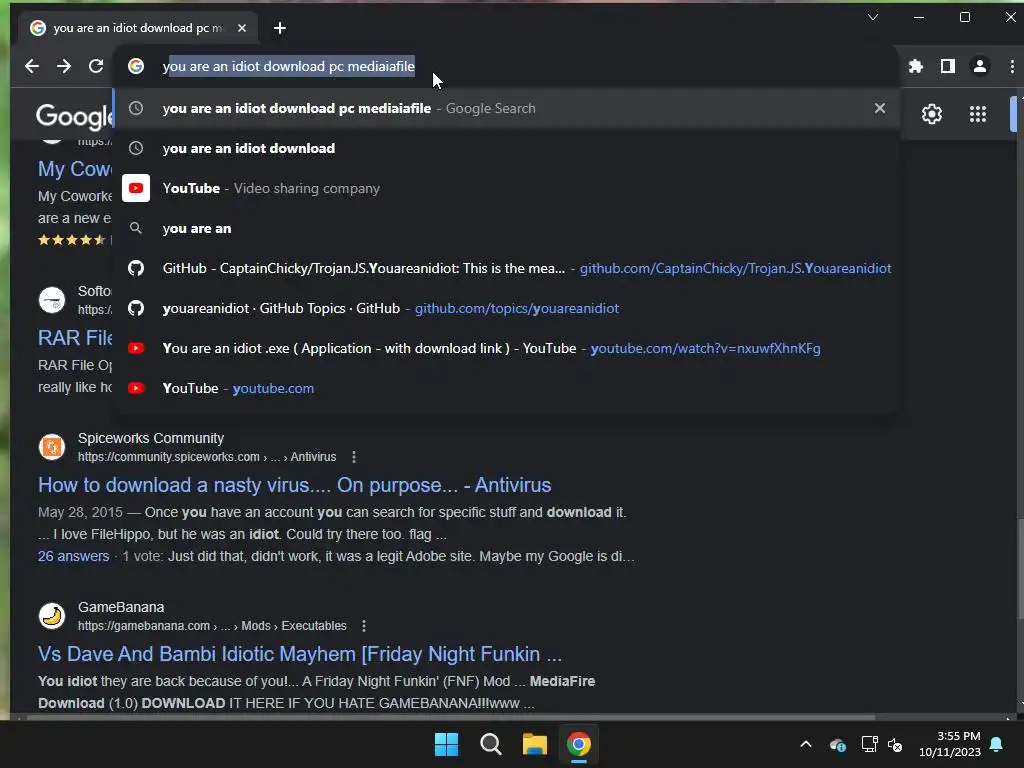
Task: Toggle the Chrome side panel icon
Action: point(948,66)
